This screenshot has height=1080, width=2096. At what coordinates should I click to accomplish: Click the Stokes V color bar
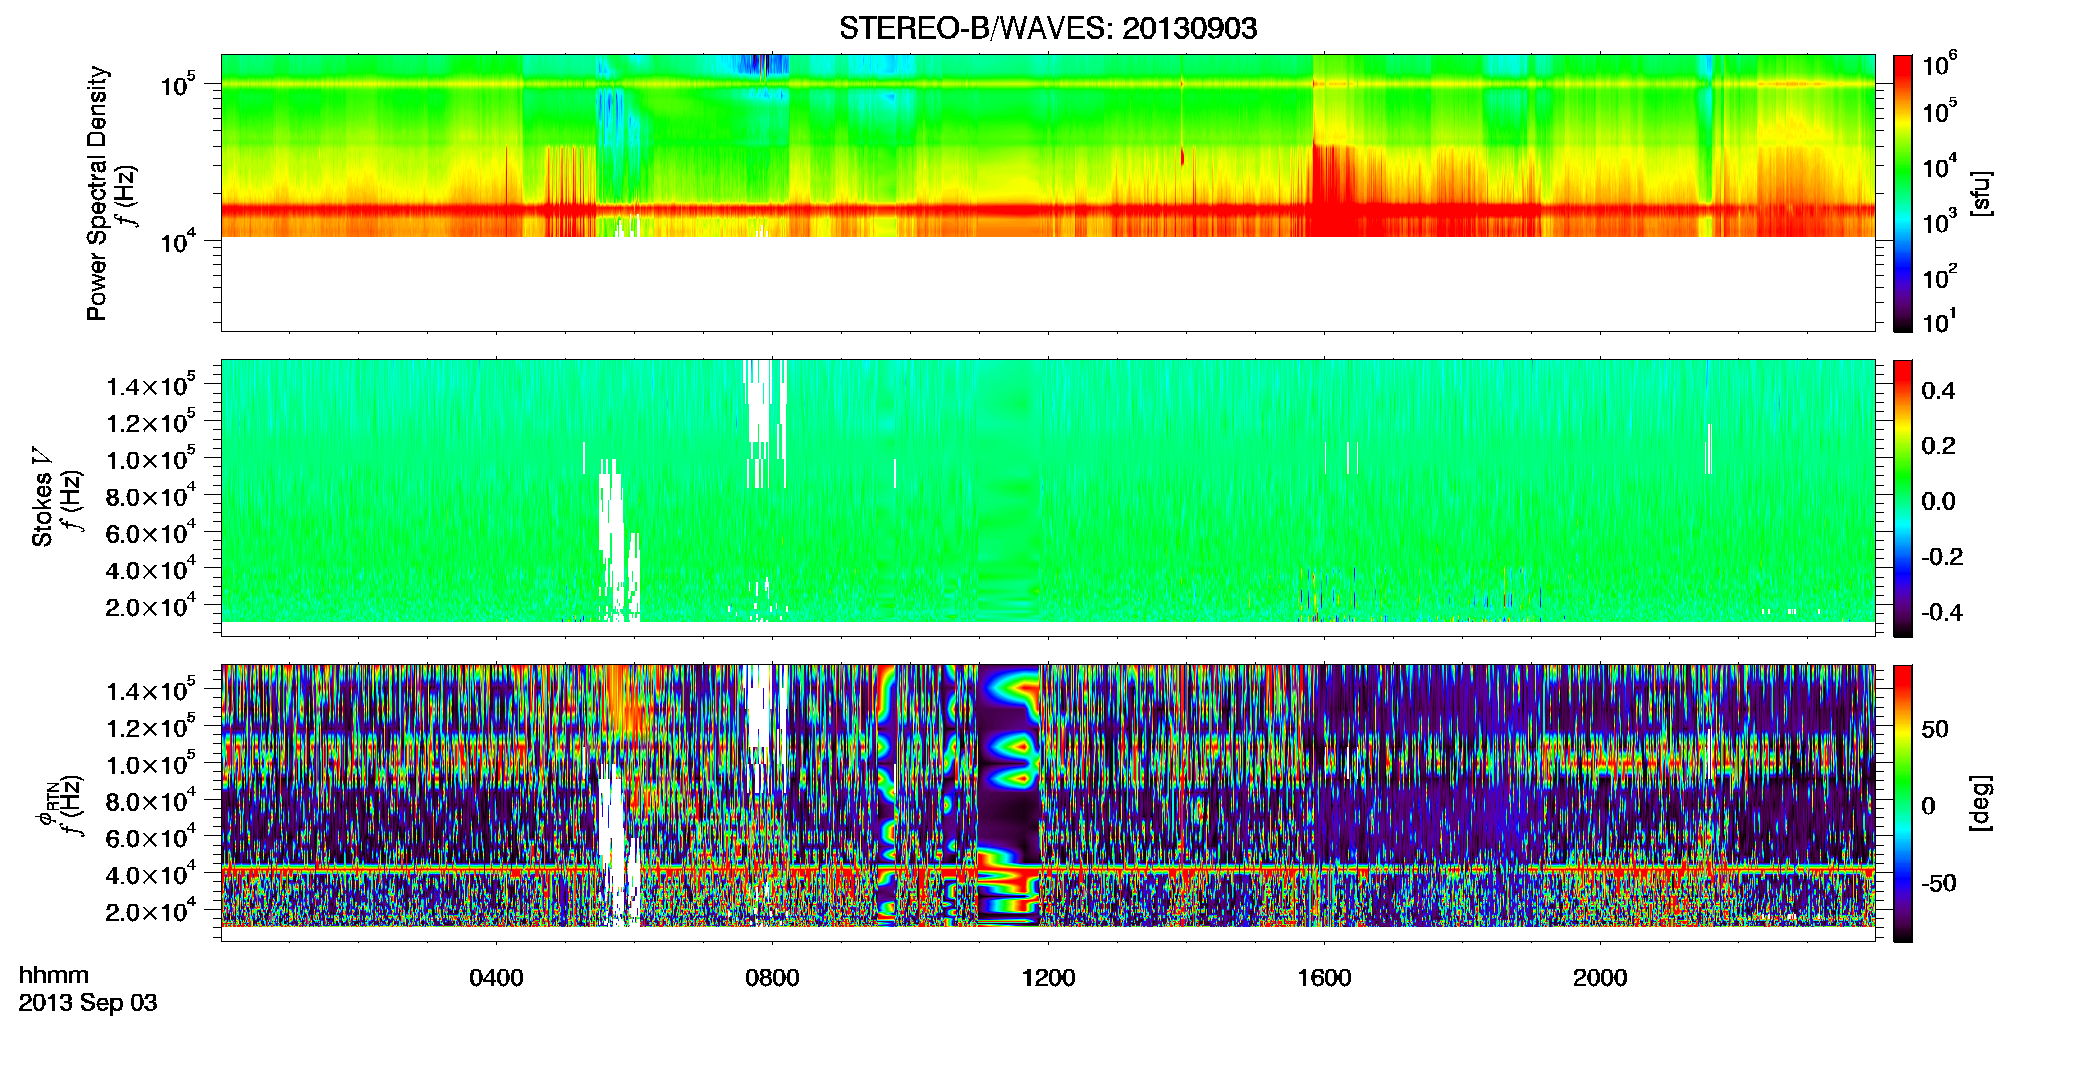tap(1903, 498)
